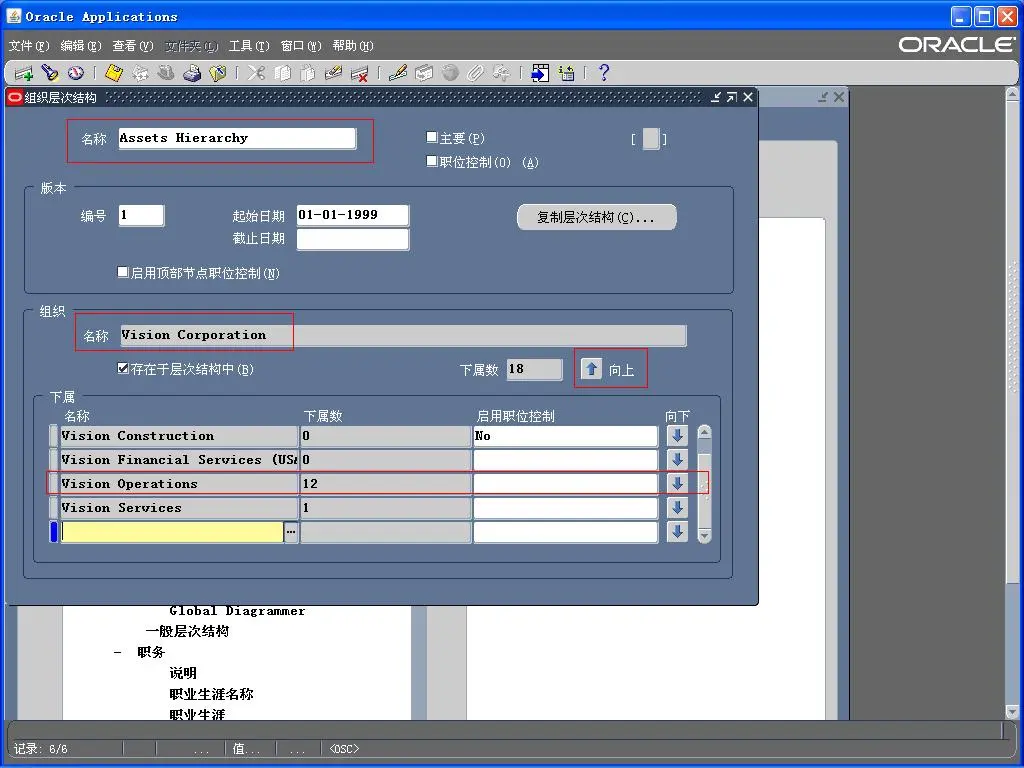Click the Attachments paperclip icon
The width and height of the screenshot is (1024, 768).
pyautogui.click(x=475, y=73)
